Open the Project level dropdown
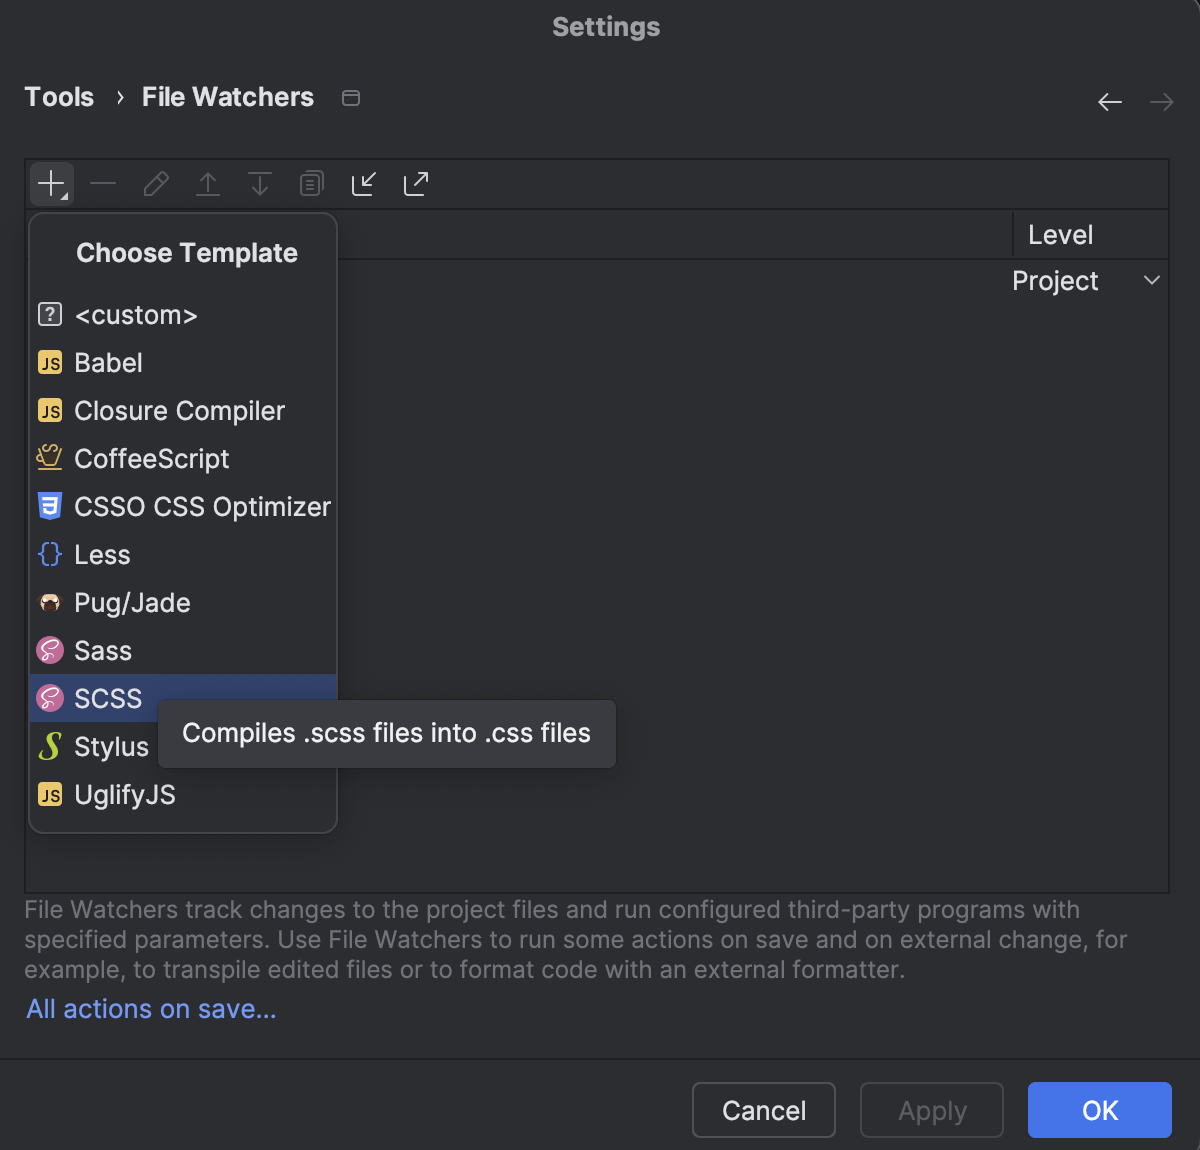The width and height of the screenshot is (1200, 1150). tap(1151, 280)
